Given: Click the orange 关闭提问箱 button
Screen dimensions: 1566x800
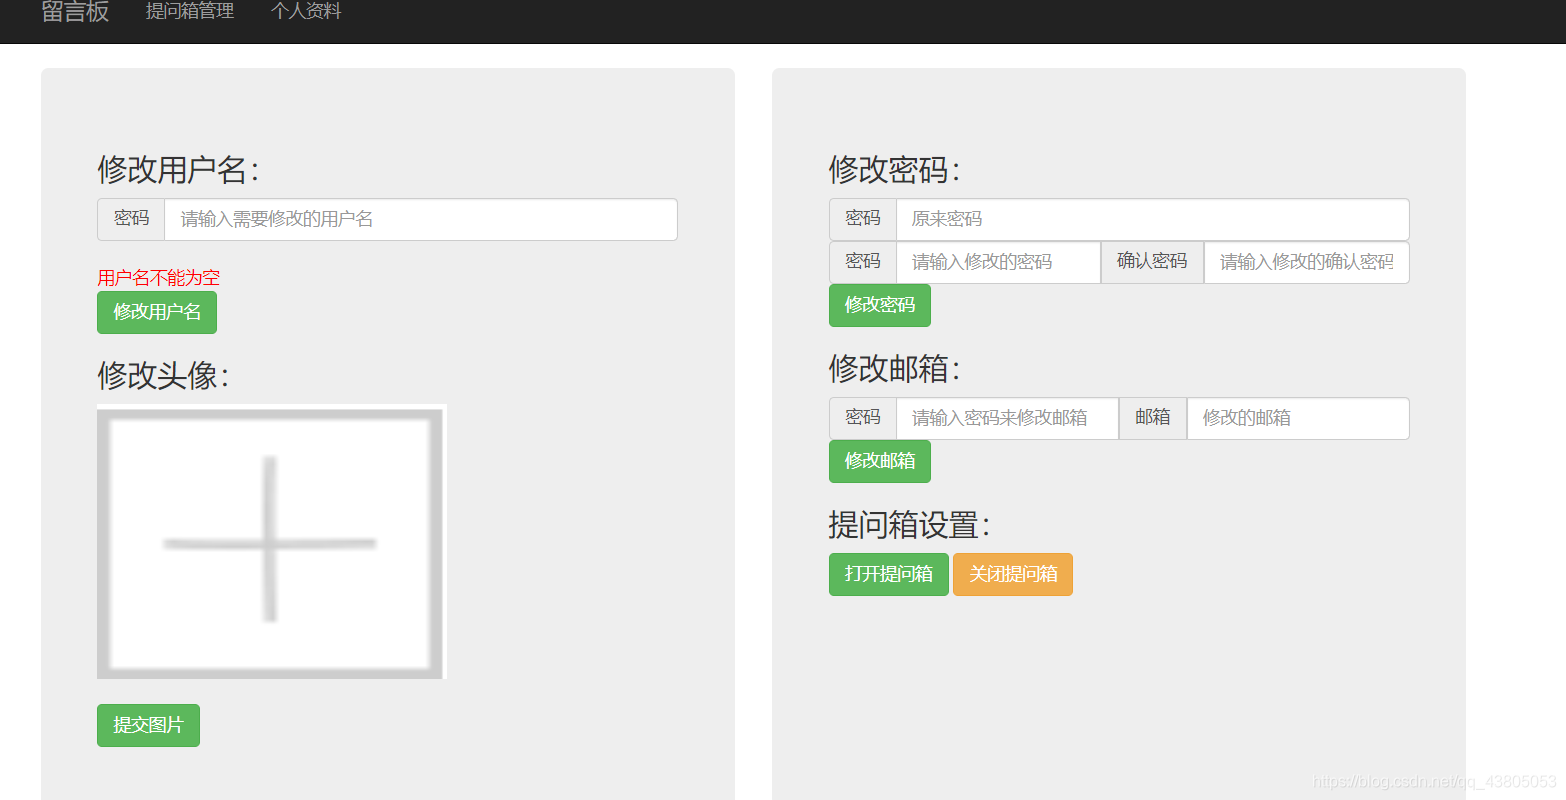Looking at the screenshot, I should [x=1013, y=574].
